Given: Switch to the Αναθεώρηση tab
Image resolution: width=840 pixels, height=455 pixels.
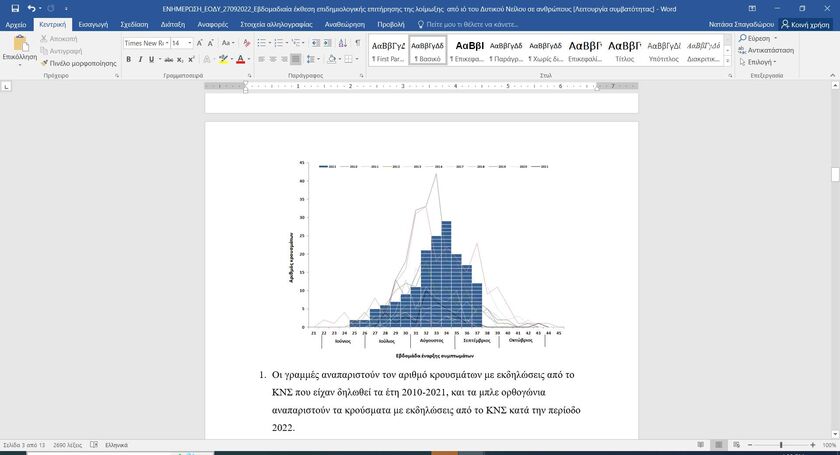Looking at the screenshot, I should pos(343,23).
